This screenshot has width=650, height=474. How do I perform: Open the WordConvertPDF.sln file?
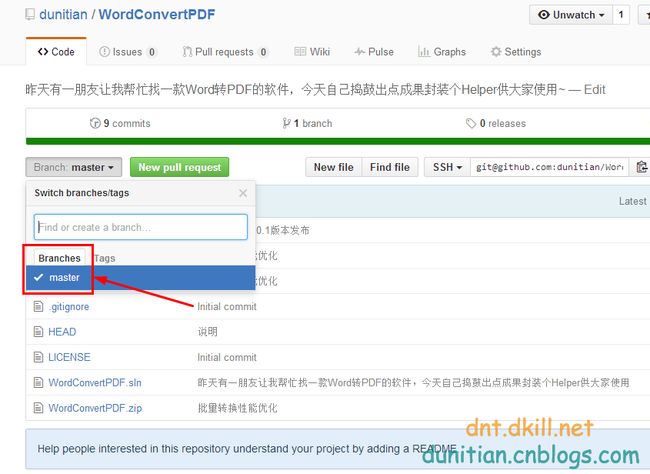(95, 383)
